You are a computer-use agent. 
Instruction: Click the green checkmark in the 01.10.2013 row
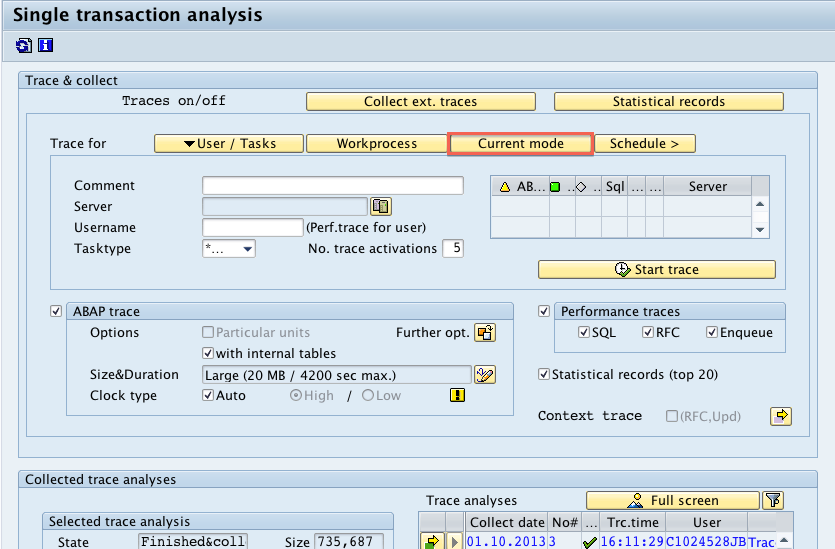[590, 542]
